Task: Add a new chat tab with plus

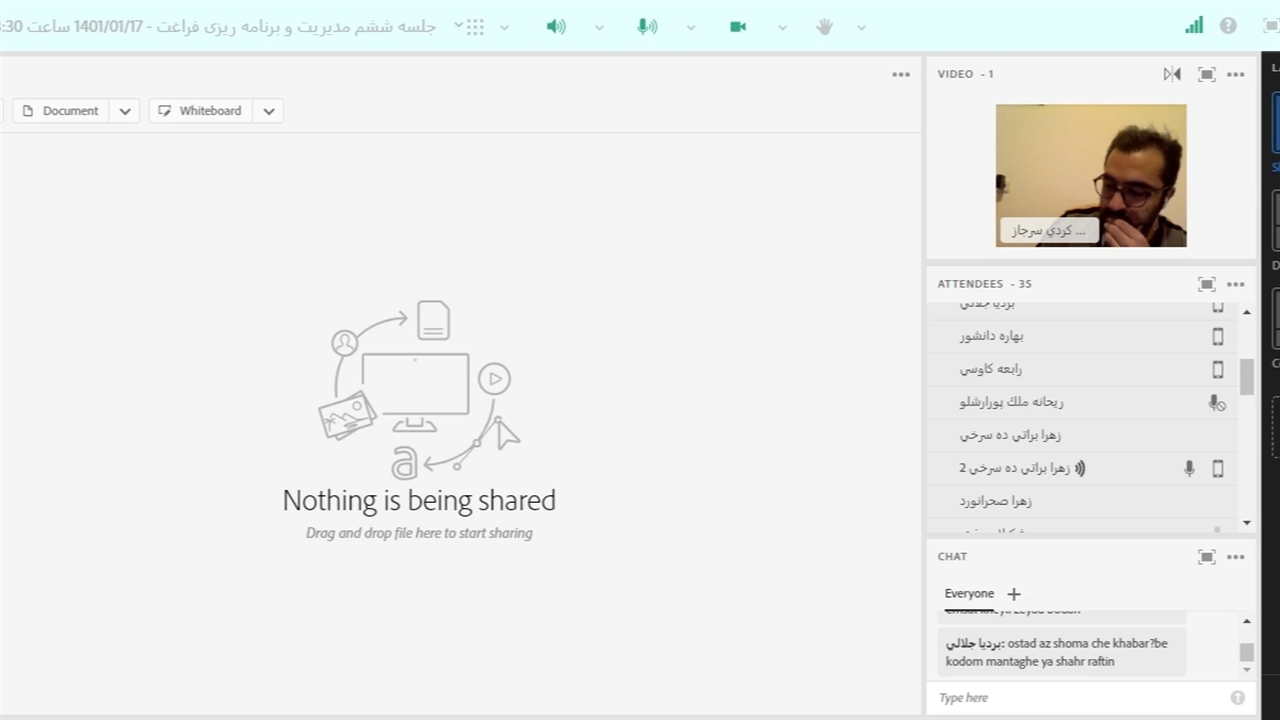Action: [1014, 594]
